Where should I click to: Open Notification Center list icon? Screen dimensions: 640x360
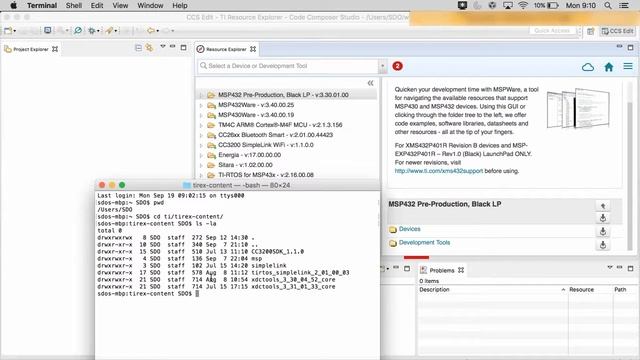pyautogui.click(x=624, y=5)
